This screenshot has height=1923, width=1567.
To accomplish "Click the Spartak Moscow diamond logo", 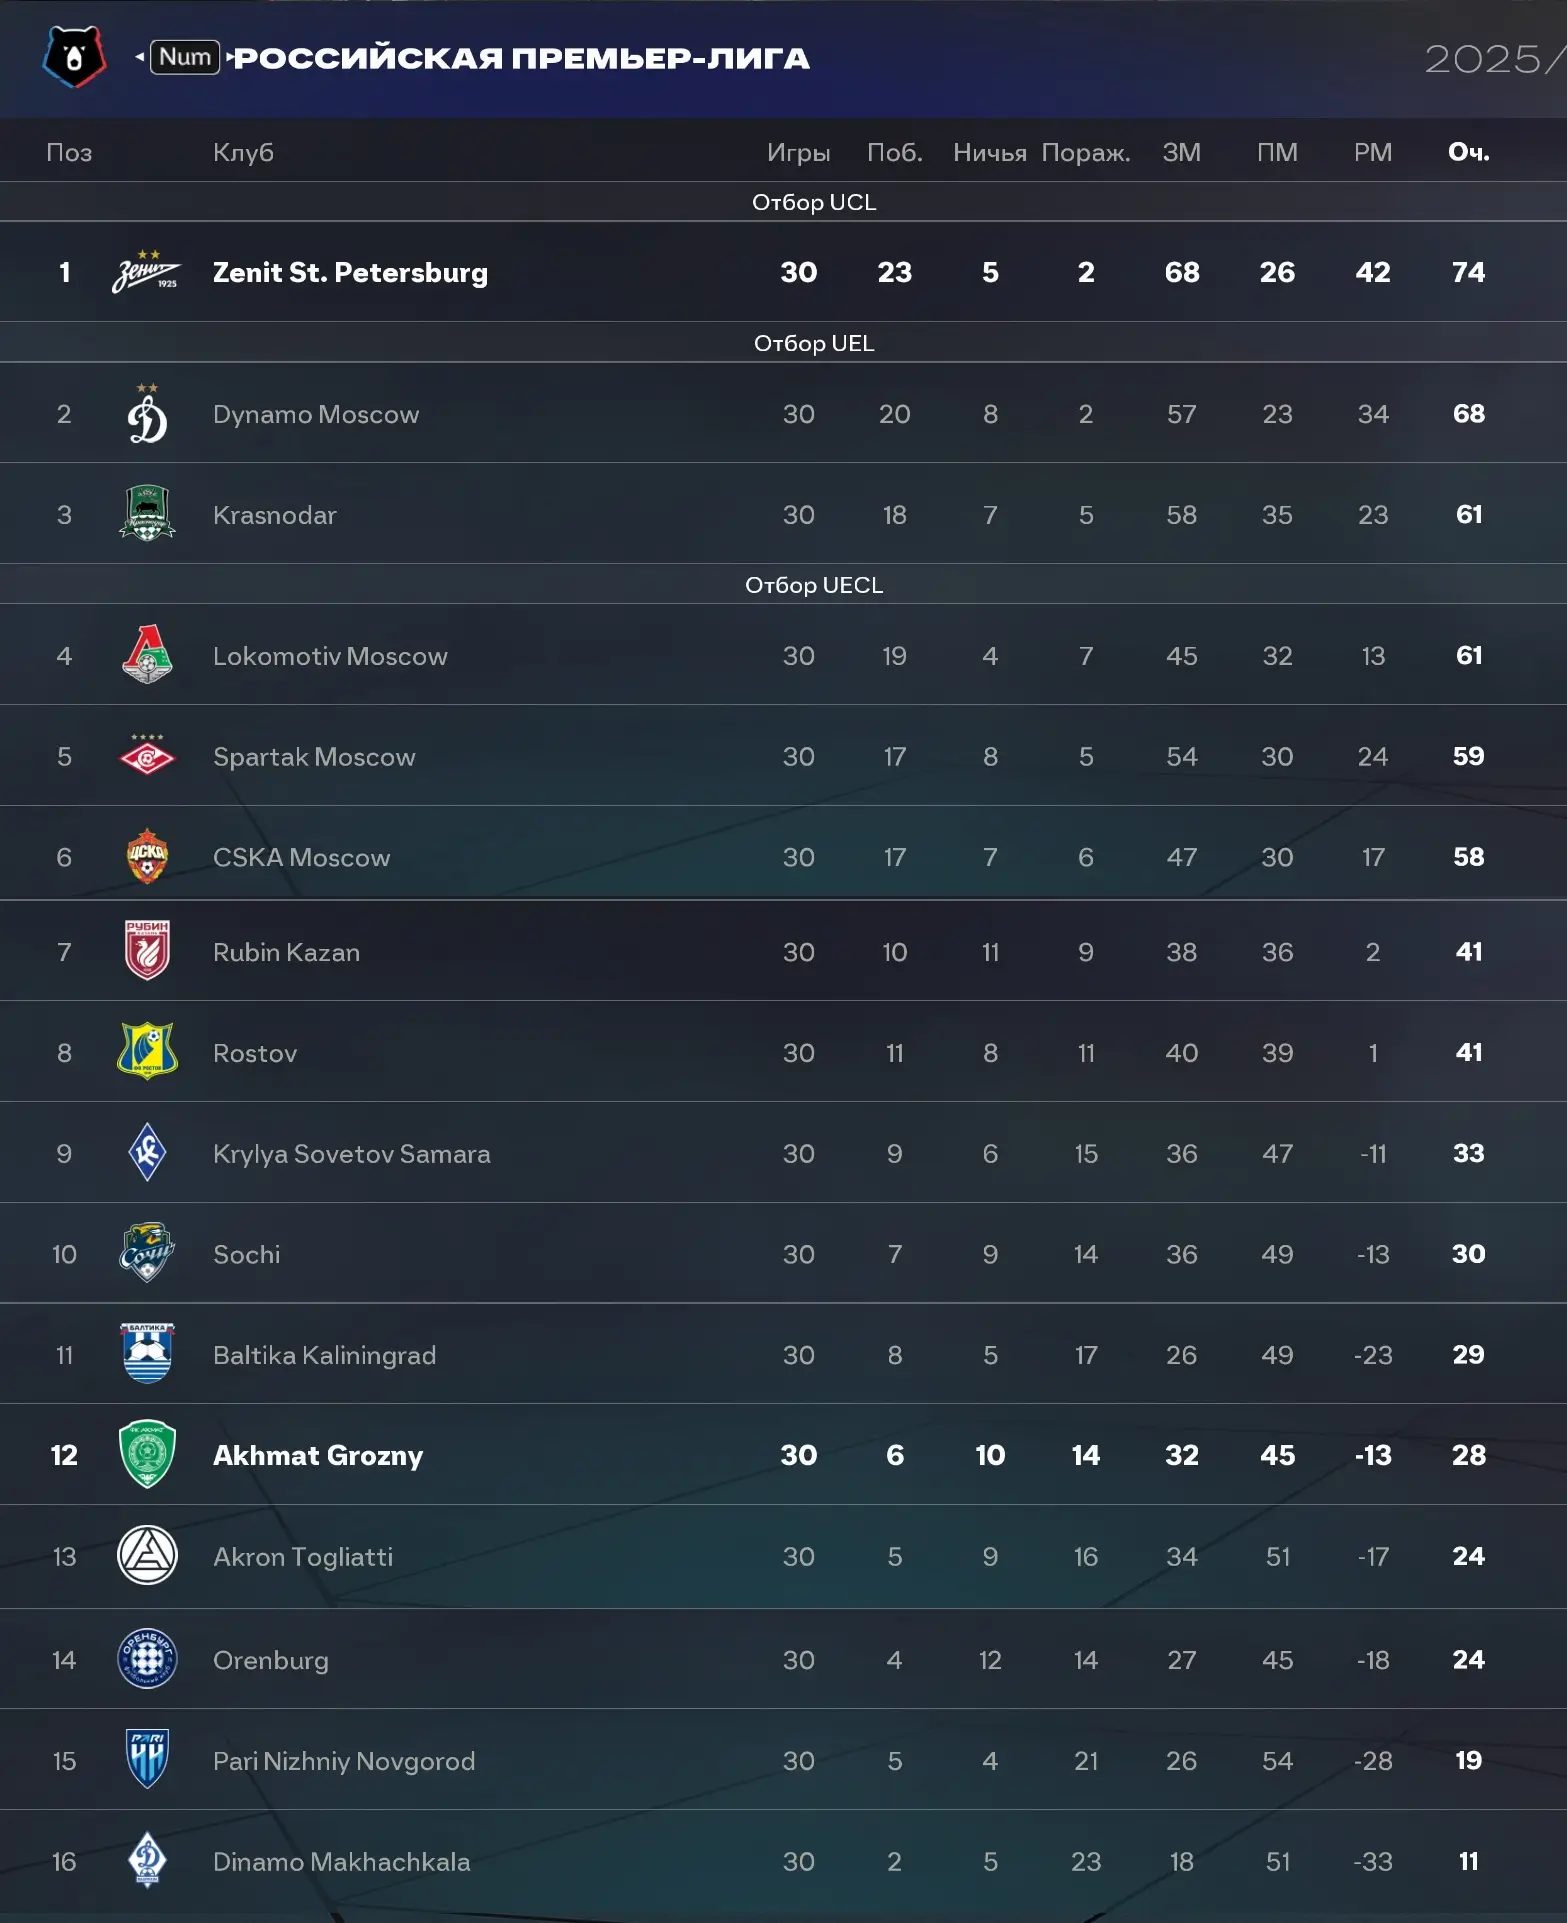I will [x=147, y=756].
